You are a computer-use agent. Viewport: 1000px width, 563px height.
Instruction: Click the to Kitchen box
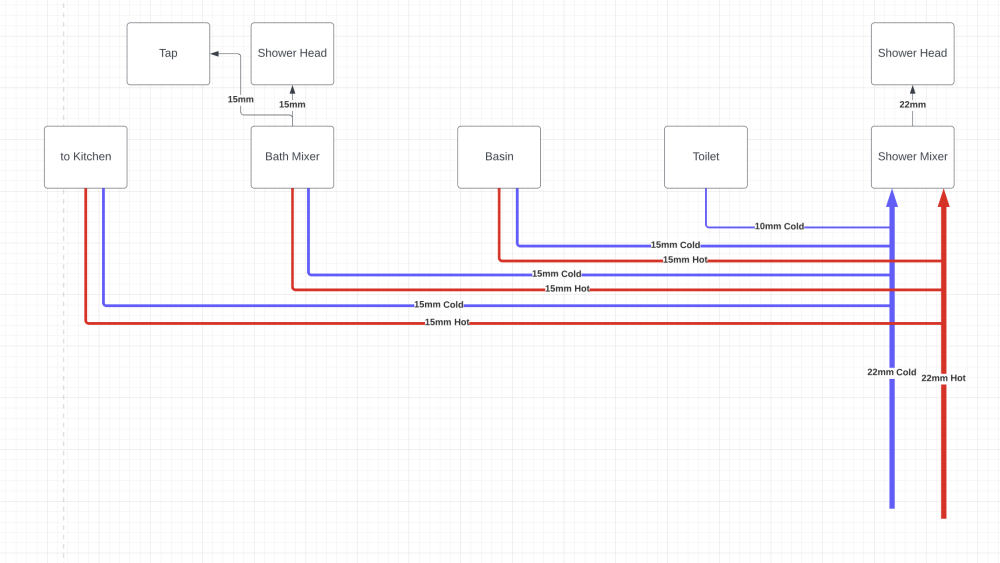[x=85, y=157]
